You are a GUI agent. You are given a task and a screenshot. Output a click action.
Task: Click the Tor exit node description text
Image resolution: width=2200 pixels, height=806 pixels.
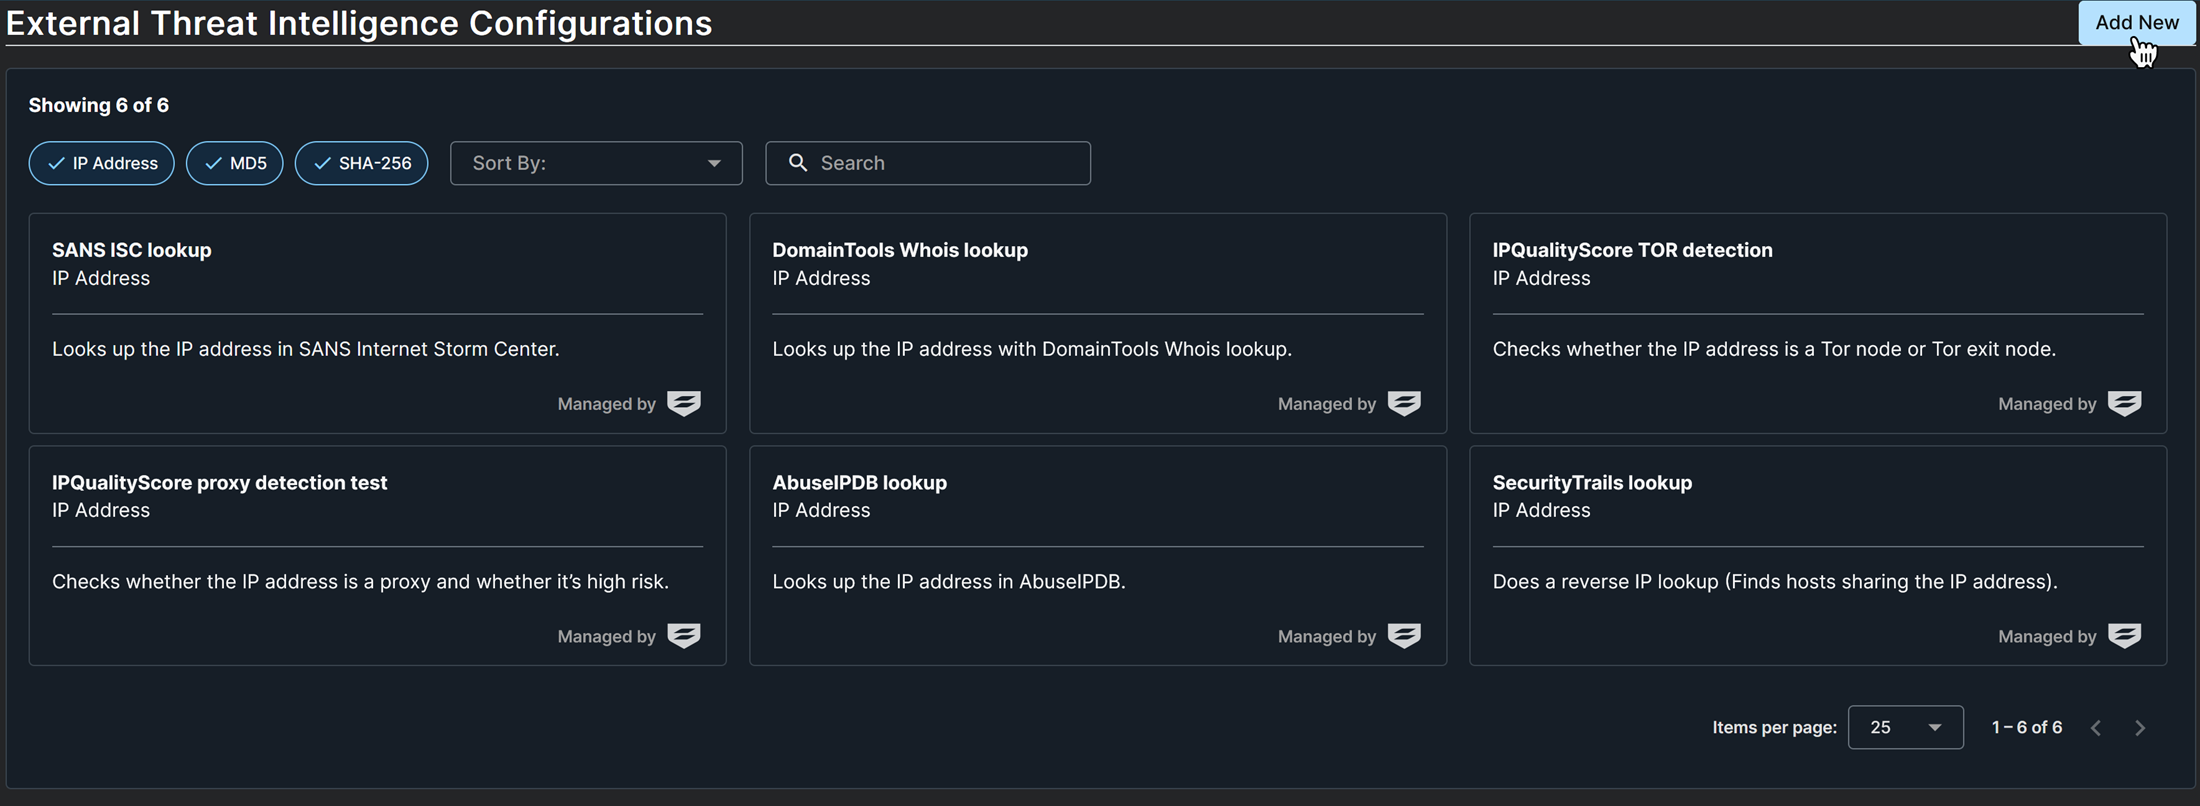(1774, 349)
